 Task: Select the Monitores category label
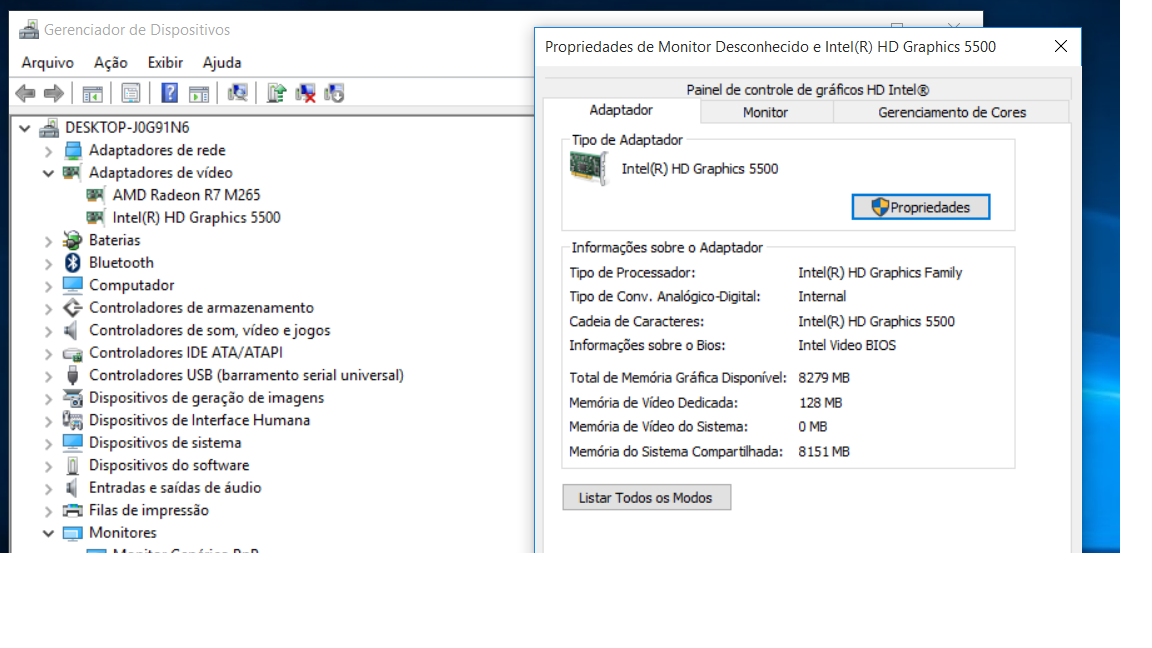(123, 533)
